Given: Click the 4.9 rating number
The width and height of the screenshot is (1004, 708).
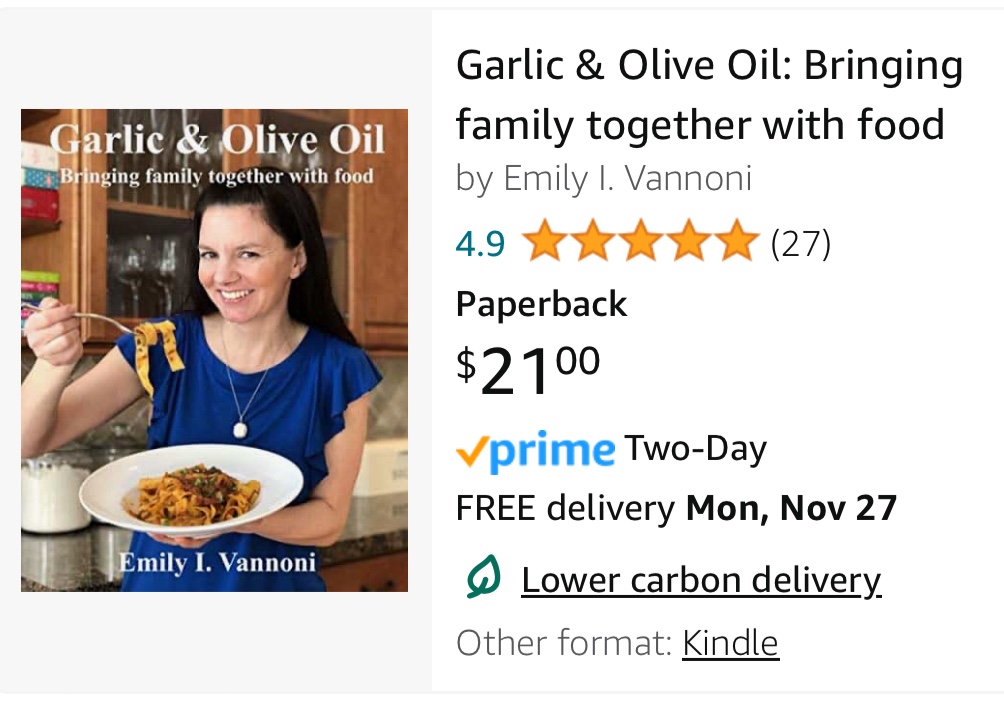Looking at the screenshot, I should (x=480, y=243).
